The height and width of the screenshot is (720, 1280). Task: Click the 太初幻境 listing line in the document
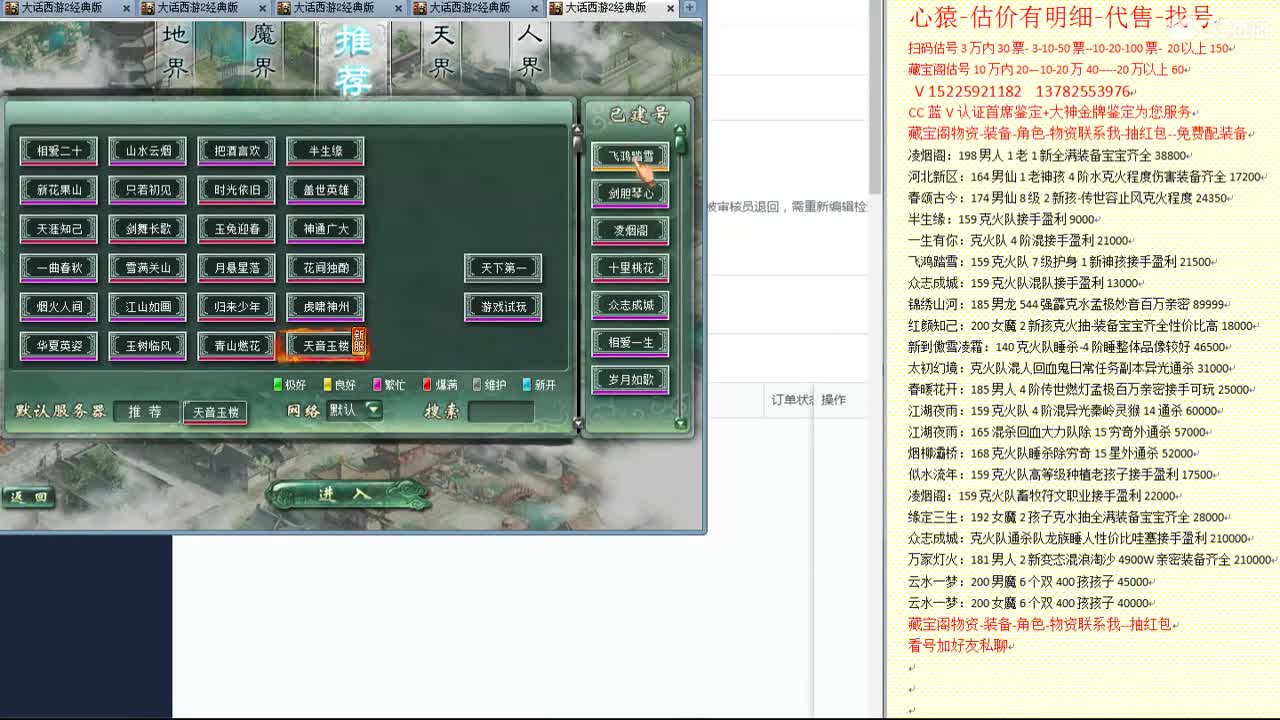1072,368
